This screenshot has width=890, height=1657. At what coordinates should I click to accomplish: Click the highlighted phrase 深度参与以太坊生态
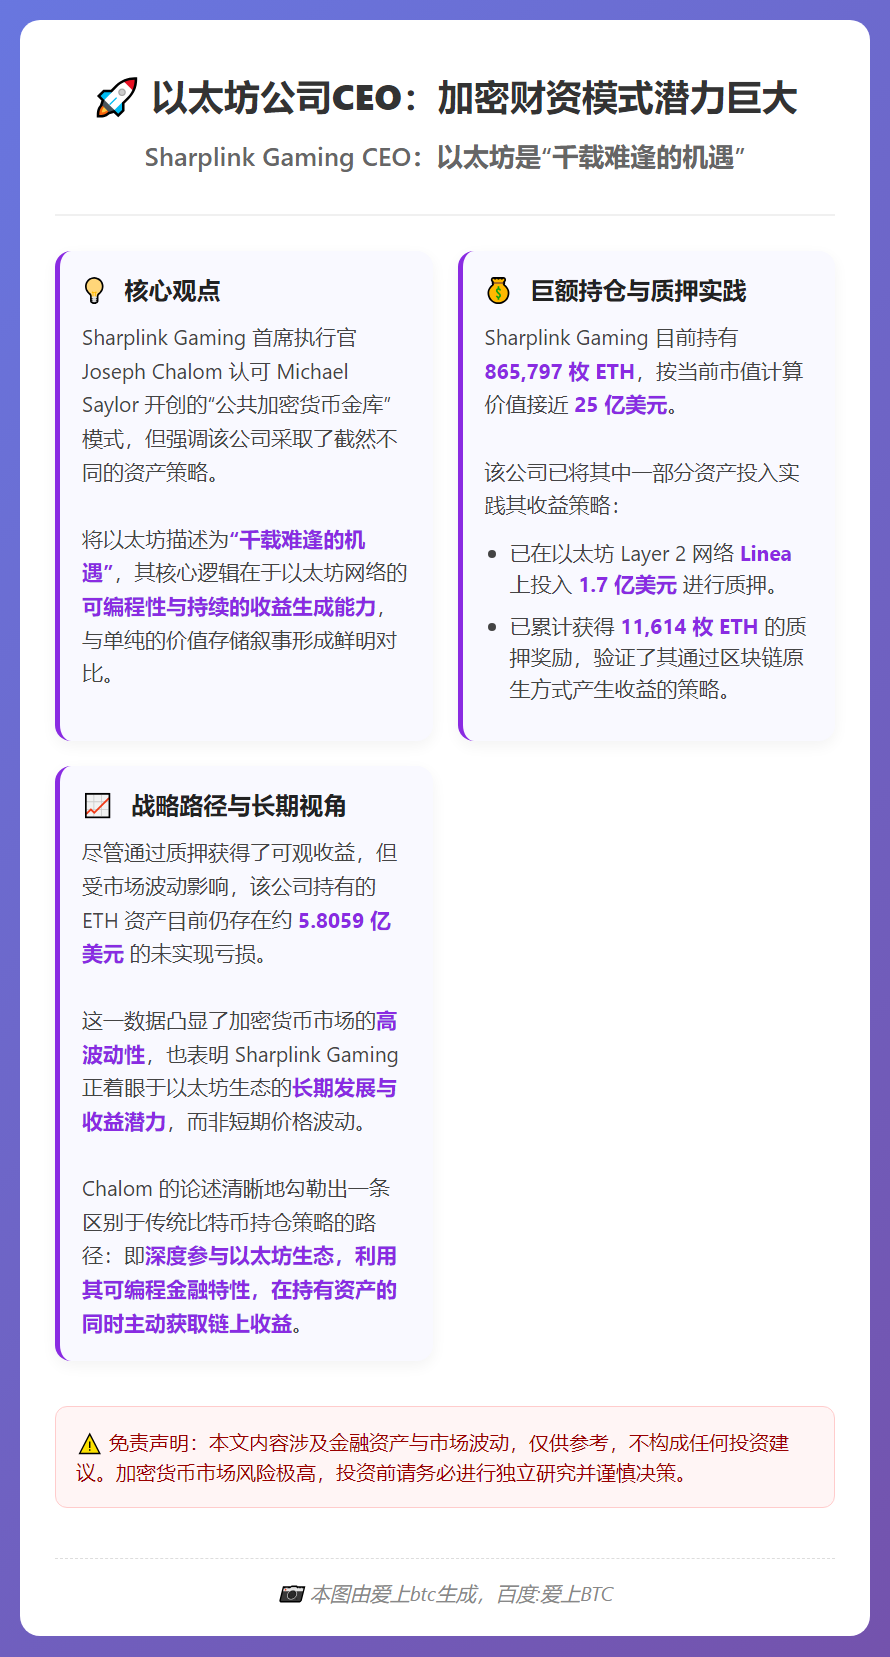240,1256
